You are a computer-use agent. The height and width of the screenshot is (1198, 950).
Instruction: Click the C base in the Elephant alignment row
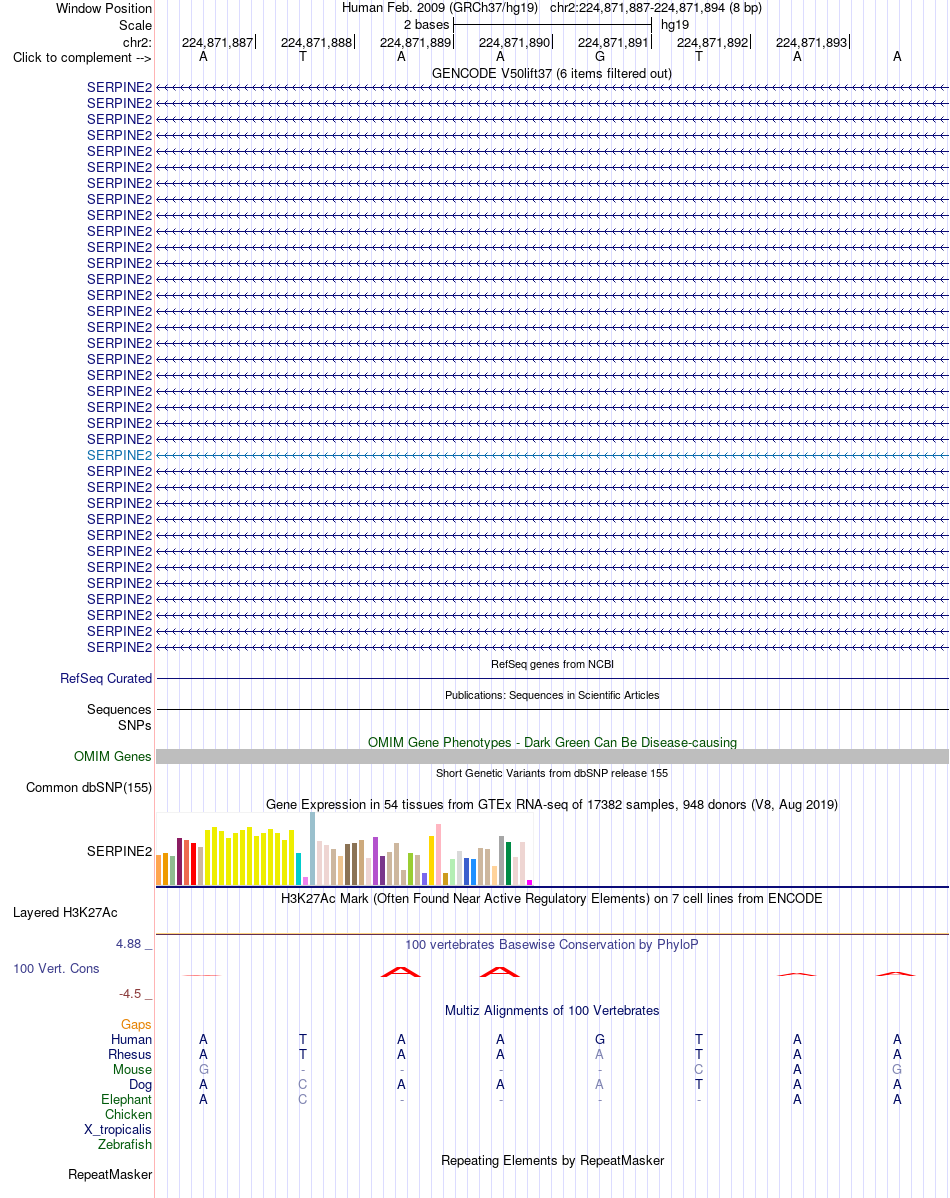[303, 1099]
